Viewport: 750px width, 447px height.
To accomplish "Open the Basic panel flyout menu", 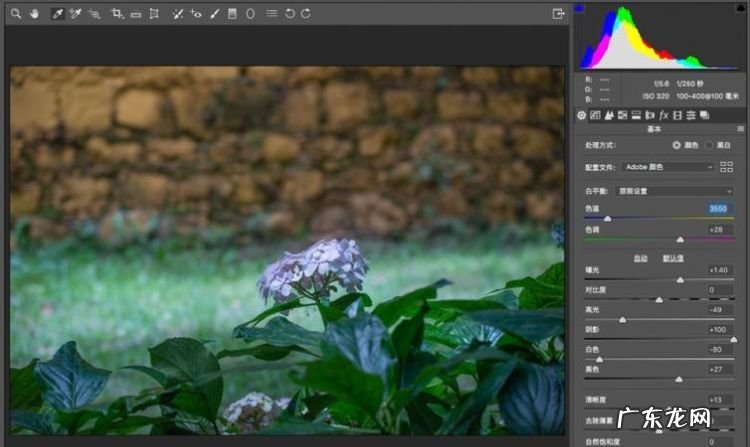I will (x=740, y=129).
